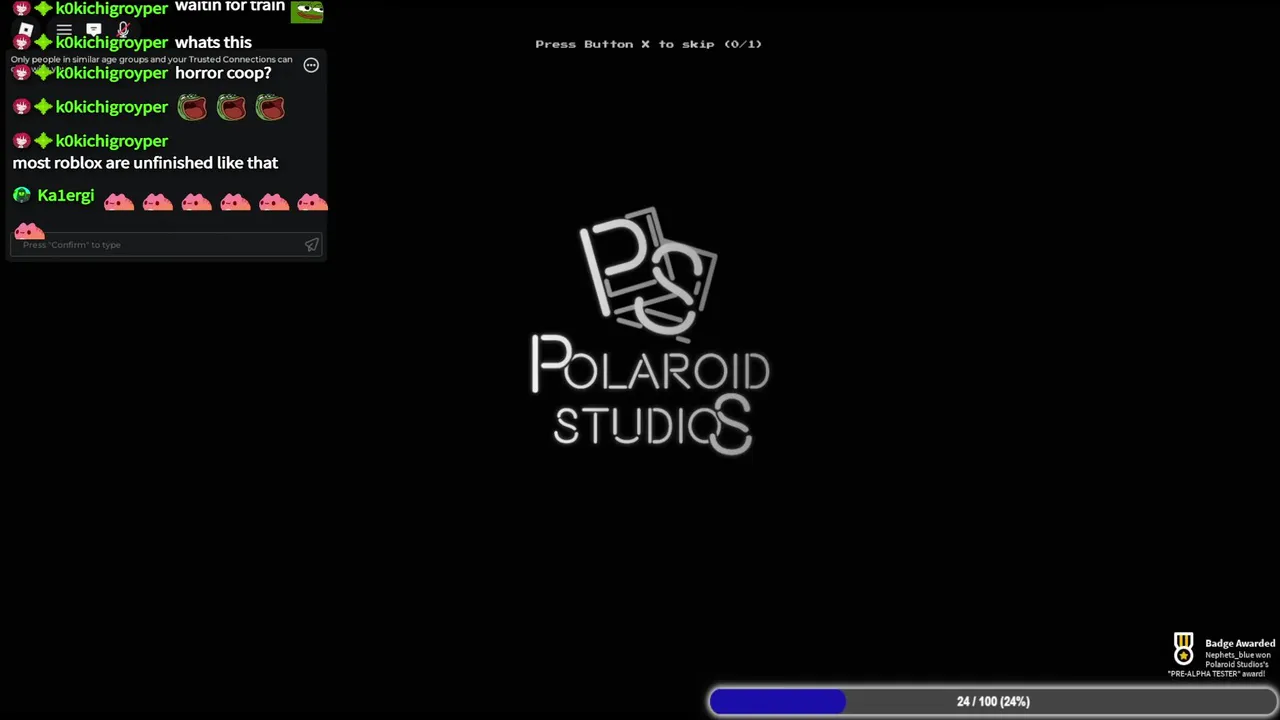Unmute the crossed-out microphone

pos(123,30)
